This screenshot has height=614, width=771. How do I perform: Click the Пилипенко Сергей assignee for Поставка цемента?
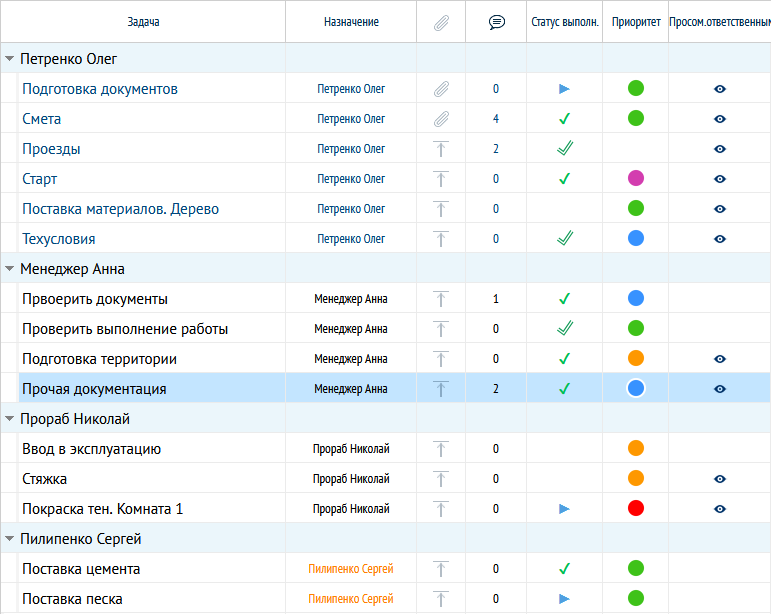[351, 569]
